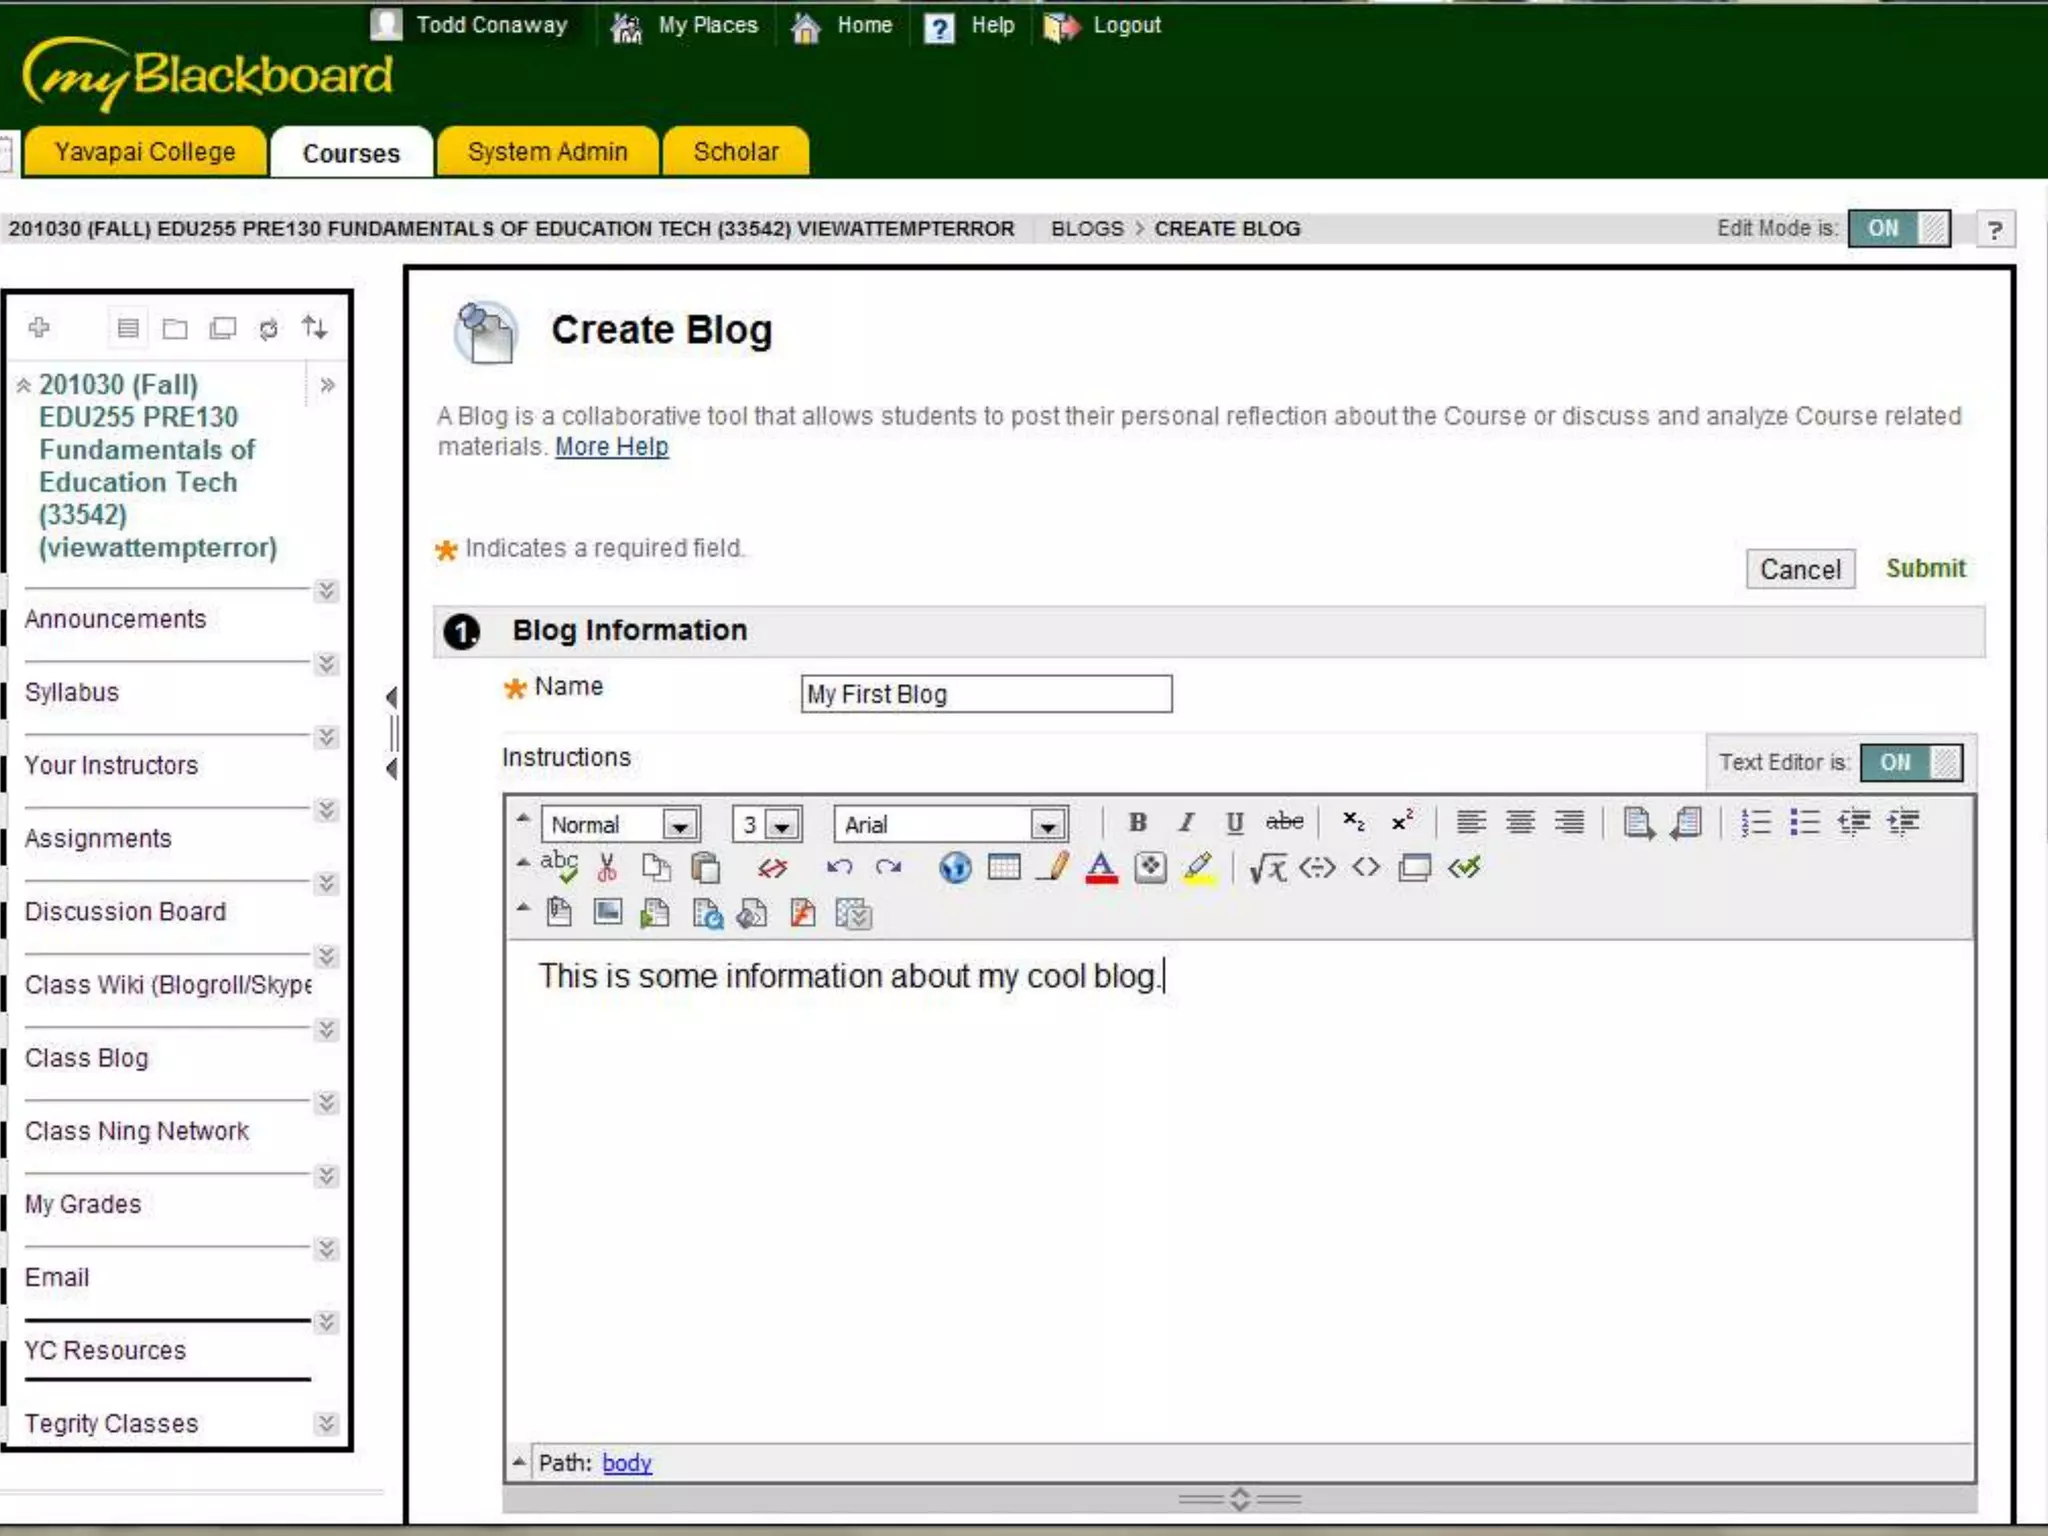Open the More Help link
The image size is (2048, 1536).
pos(611,447)
